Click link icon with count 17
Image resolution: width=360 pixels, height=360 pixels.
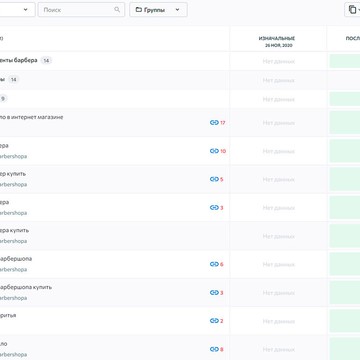(214, 123)
